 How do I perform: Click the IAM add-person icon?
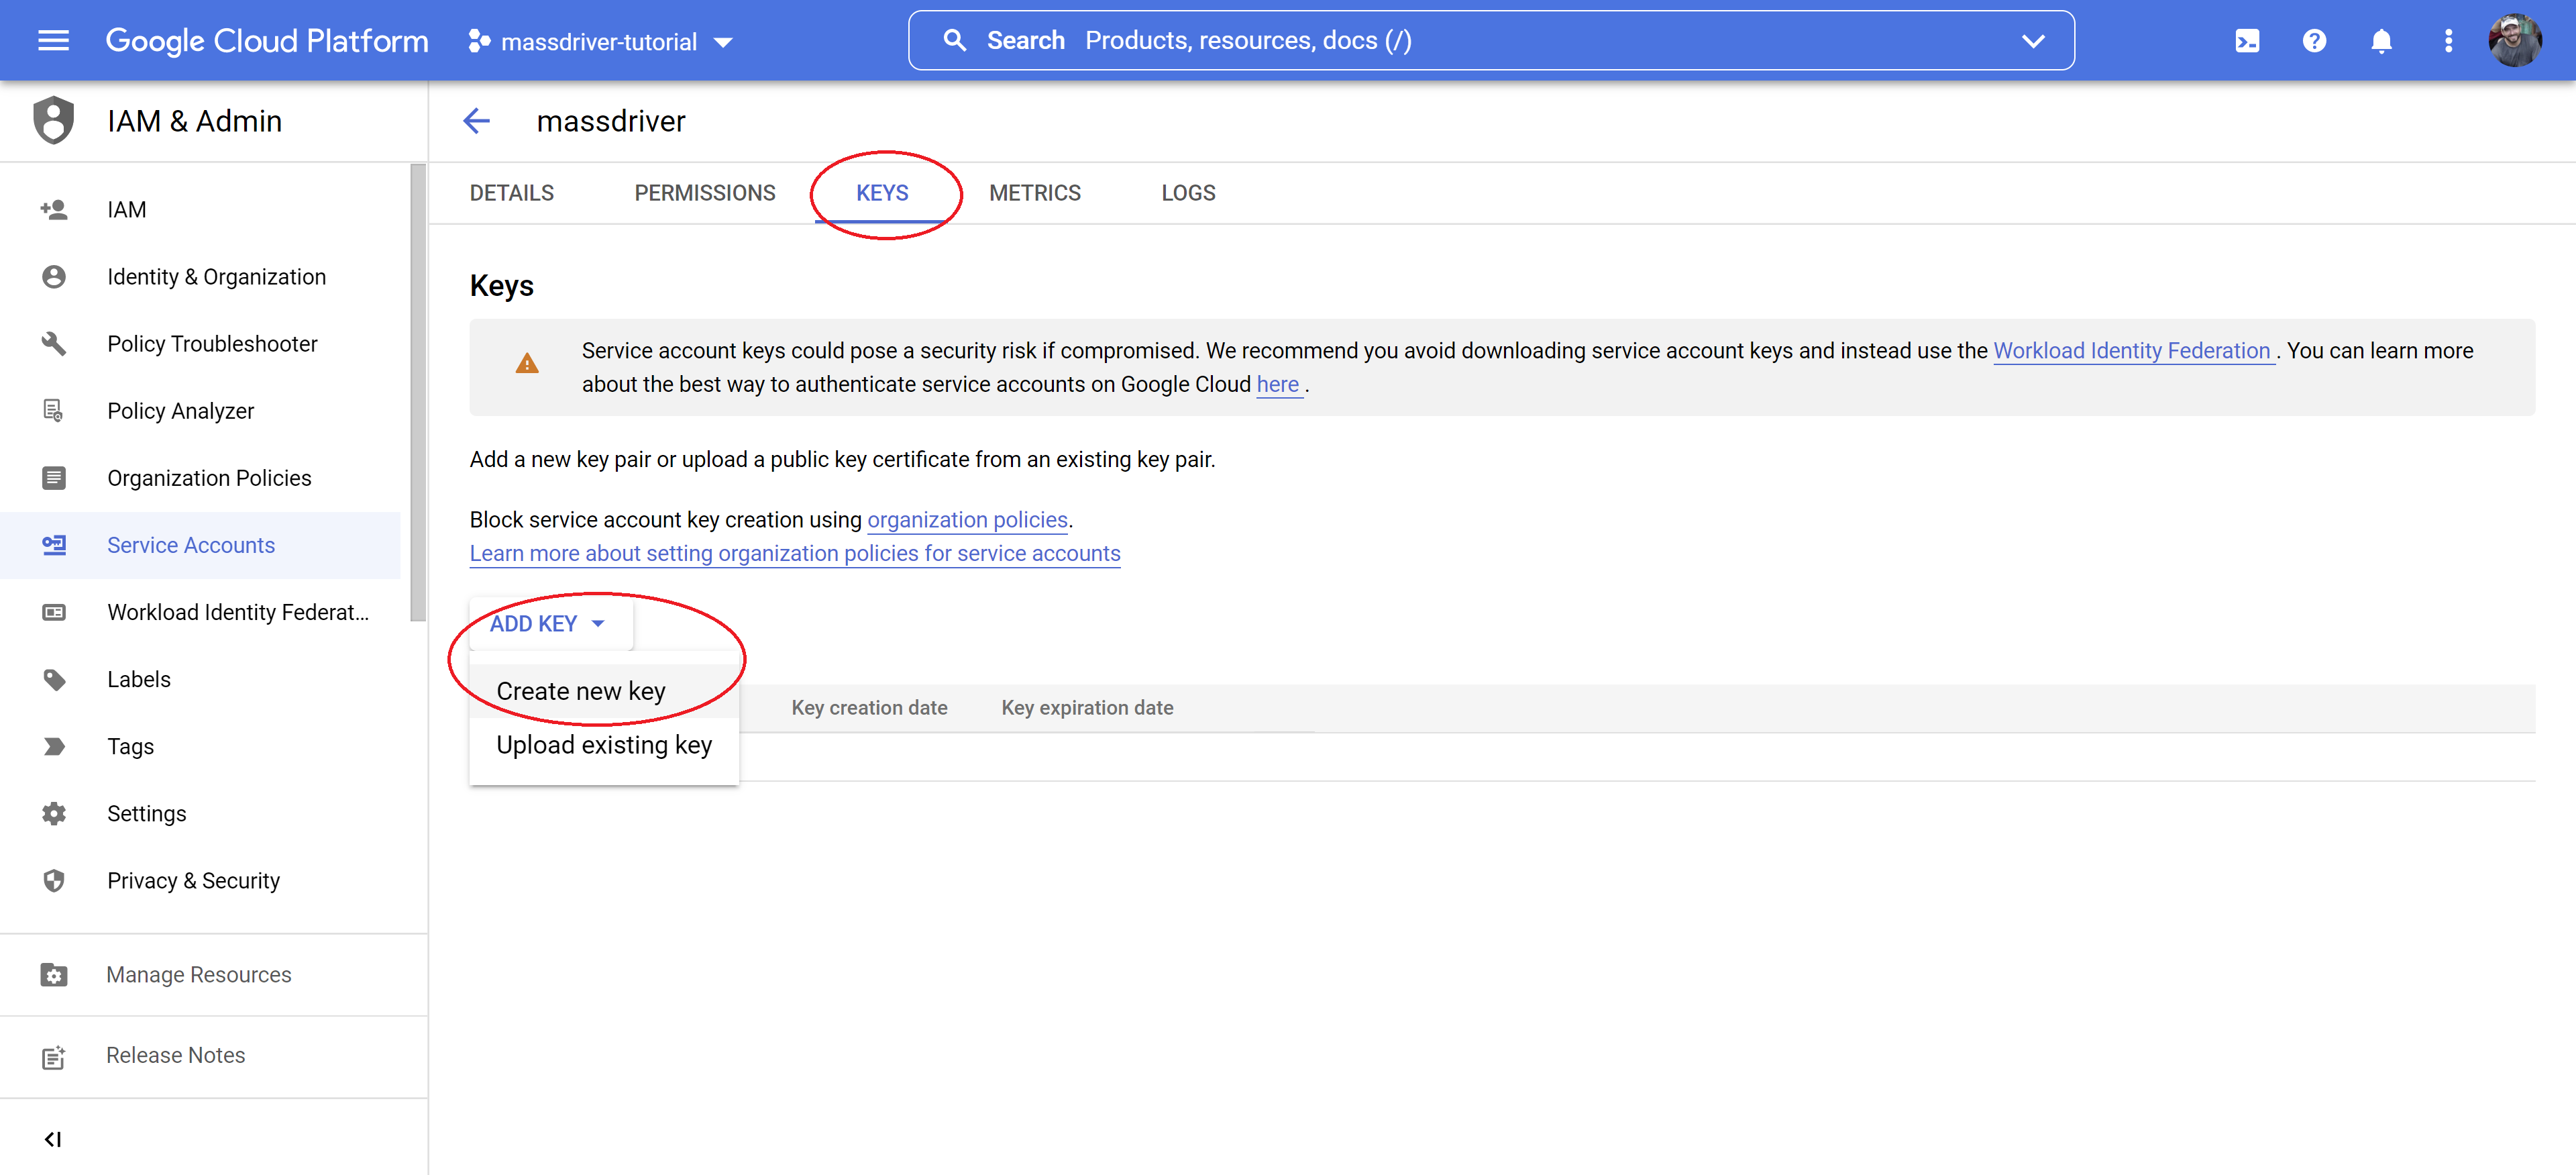coord(54,210)
